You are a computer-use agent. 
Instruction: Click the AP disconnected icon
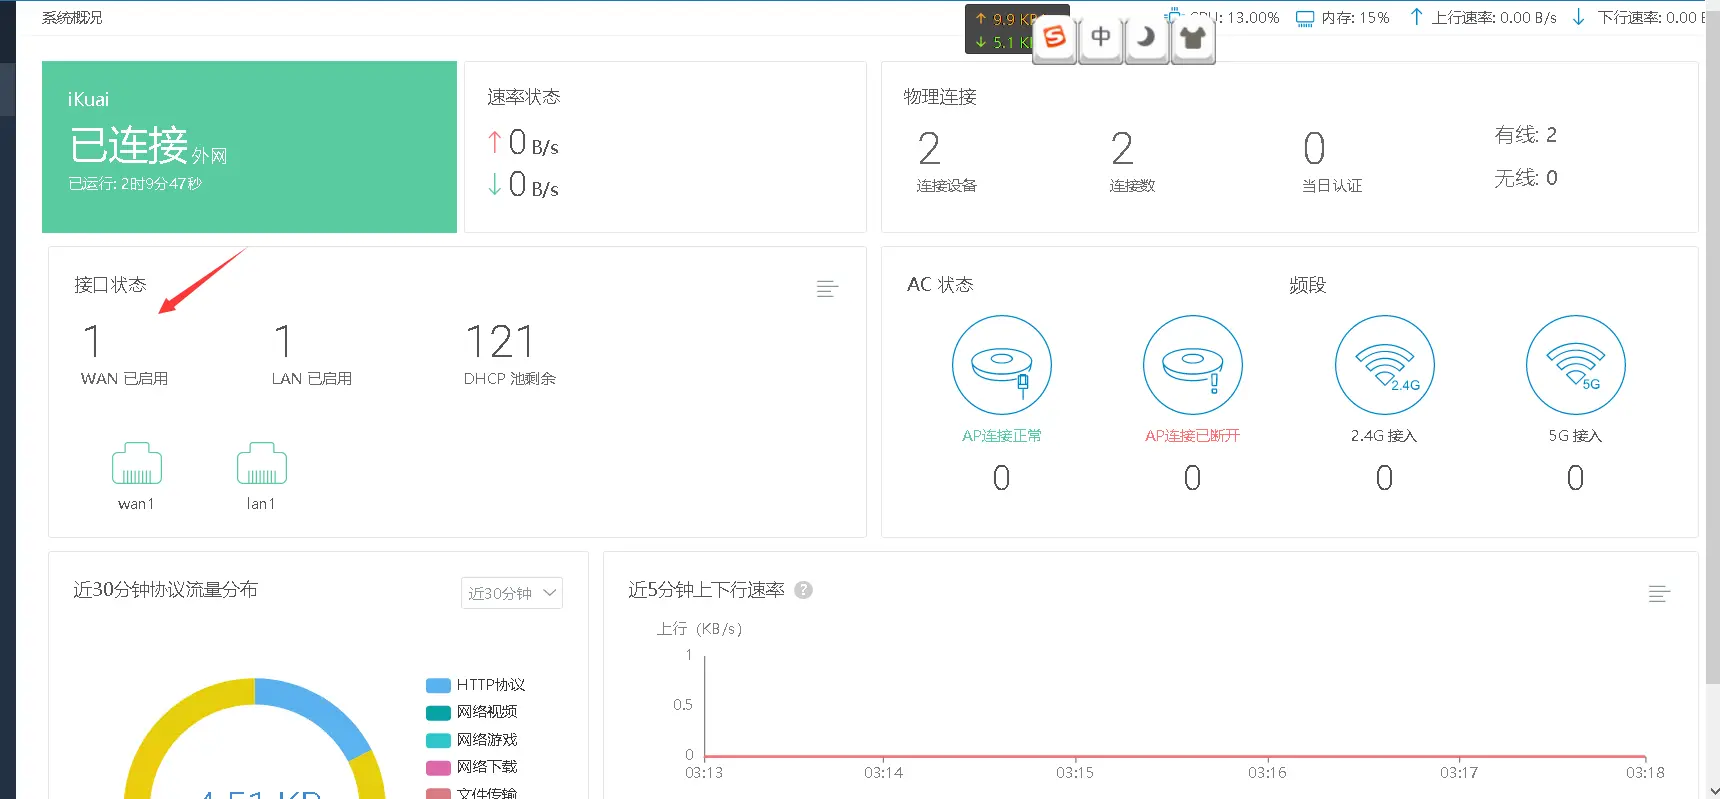click(x=1193, y=365)
